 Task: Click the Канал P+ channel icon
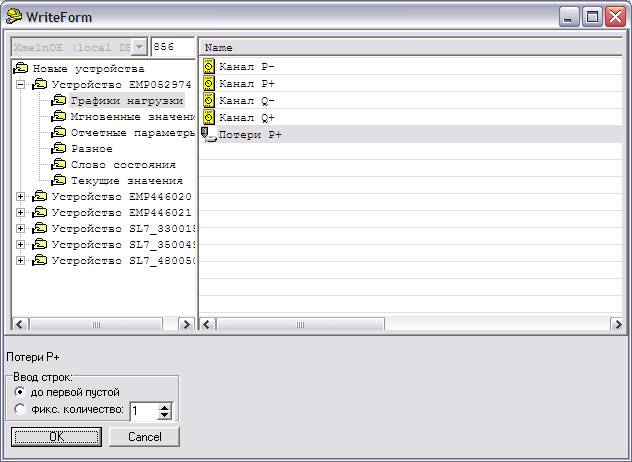pyautogui.click(x=209, y=84)
